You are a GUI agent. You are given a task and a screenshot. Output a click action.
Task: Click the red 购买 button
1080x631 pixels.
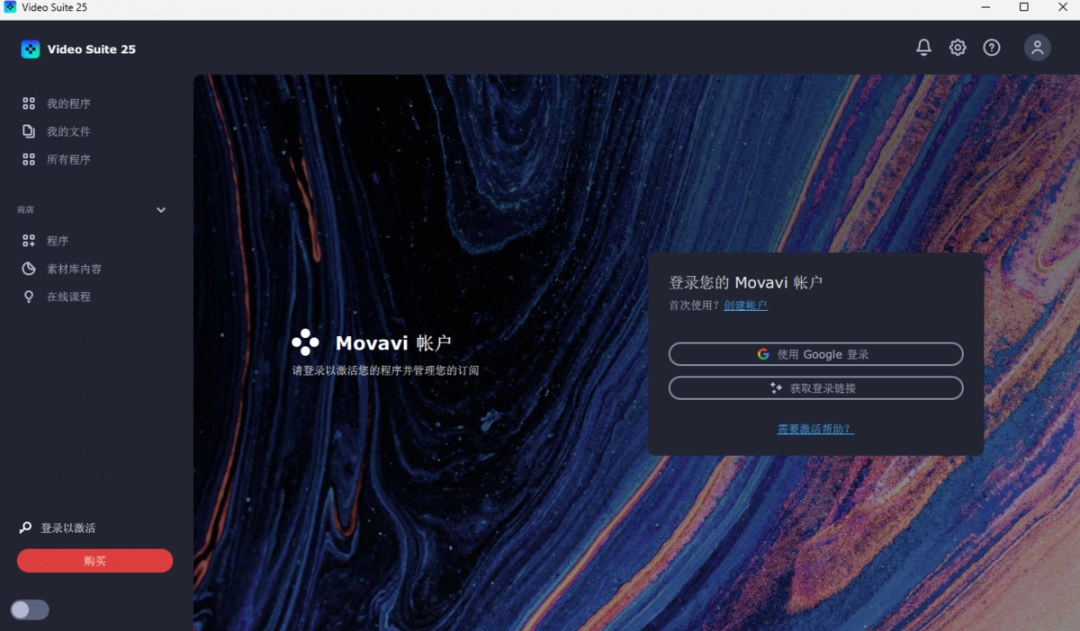click(x=95, y=561)
